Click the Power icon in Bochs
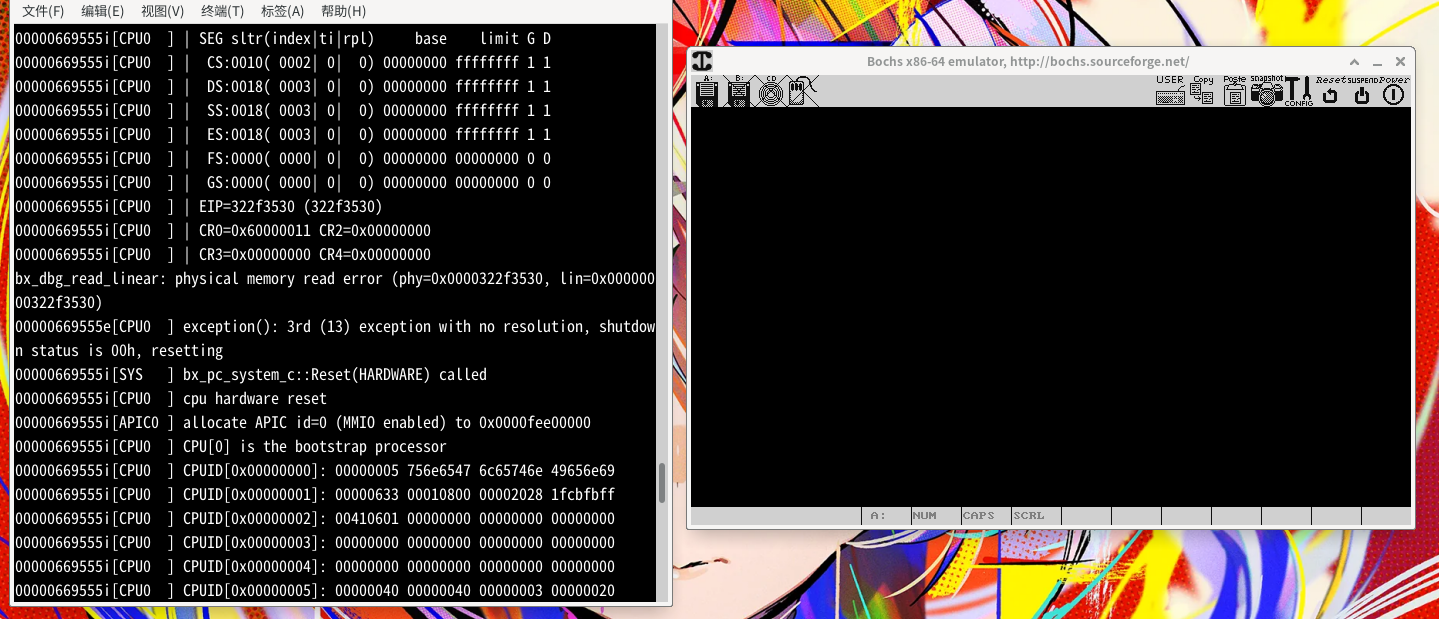Image resolution: width=1439 pixels, height=619 pixels. [x=1394, y=91]
